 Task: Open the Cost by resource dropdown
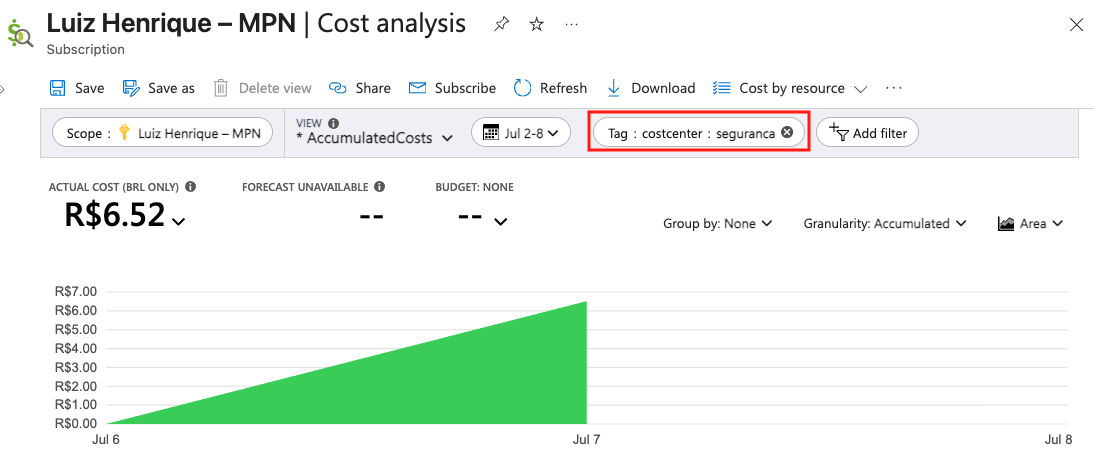(x=790, y=88)
